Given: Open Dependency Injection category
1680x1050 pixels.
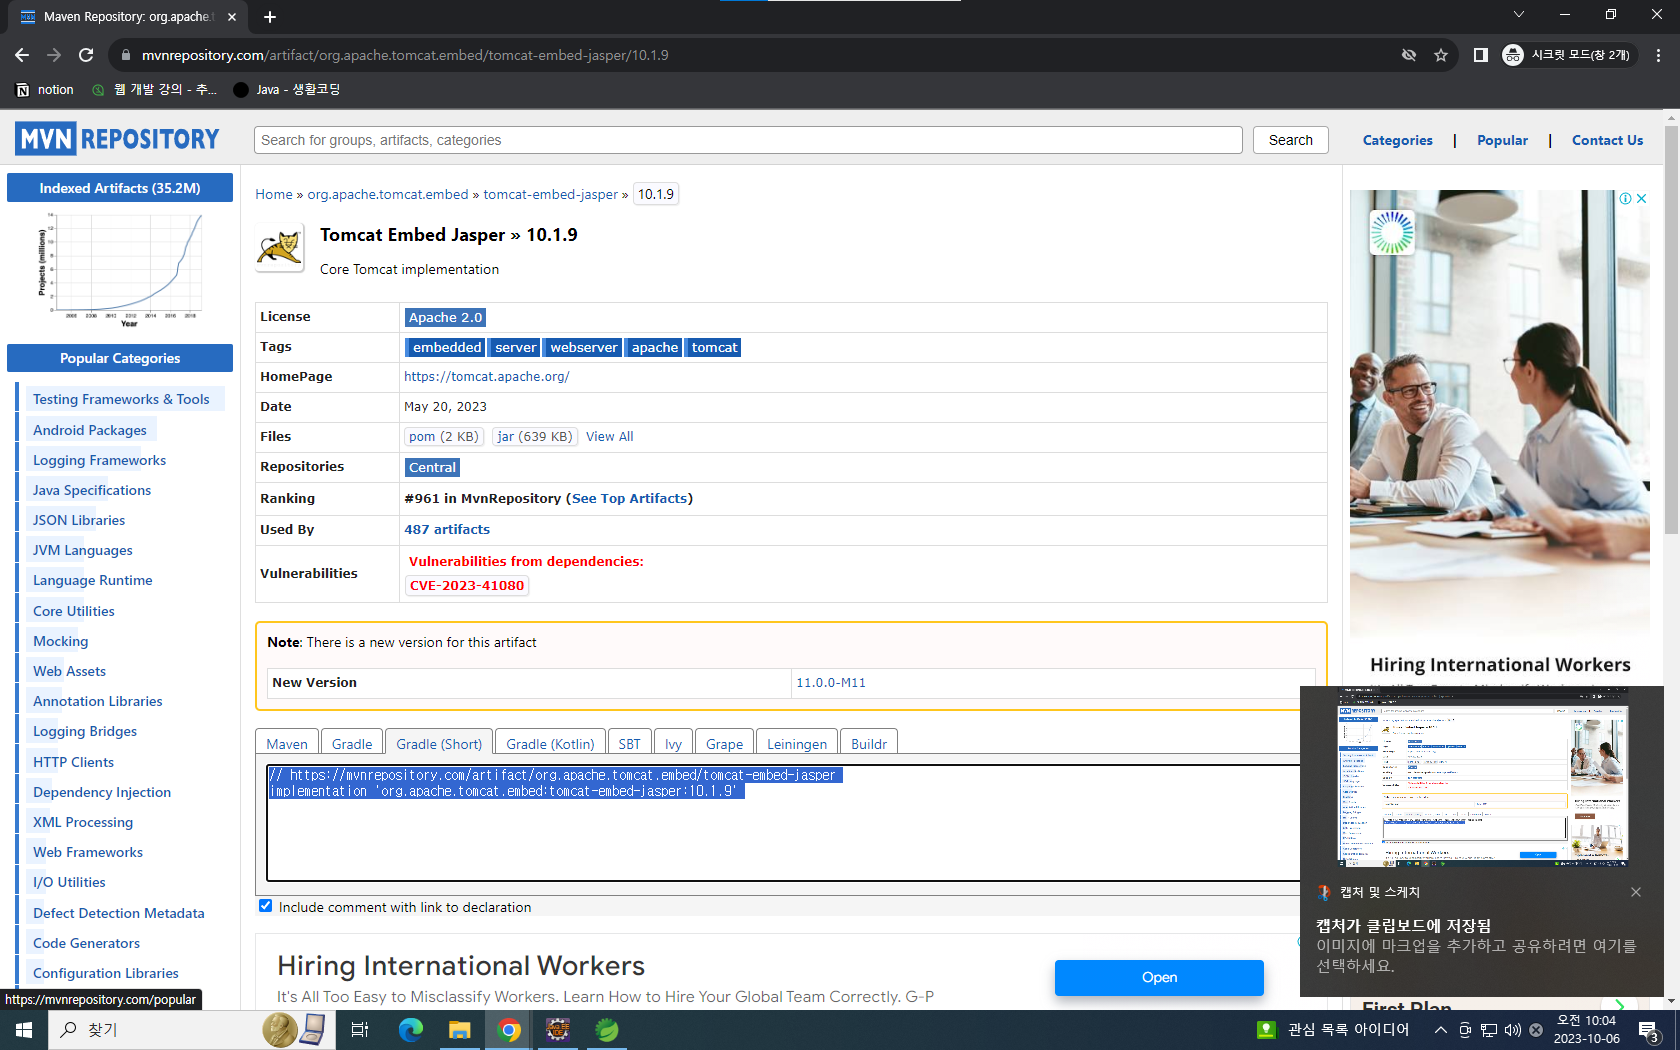Looking at the screenshot, I should coord(102,792).
